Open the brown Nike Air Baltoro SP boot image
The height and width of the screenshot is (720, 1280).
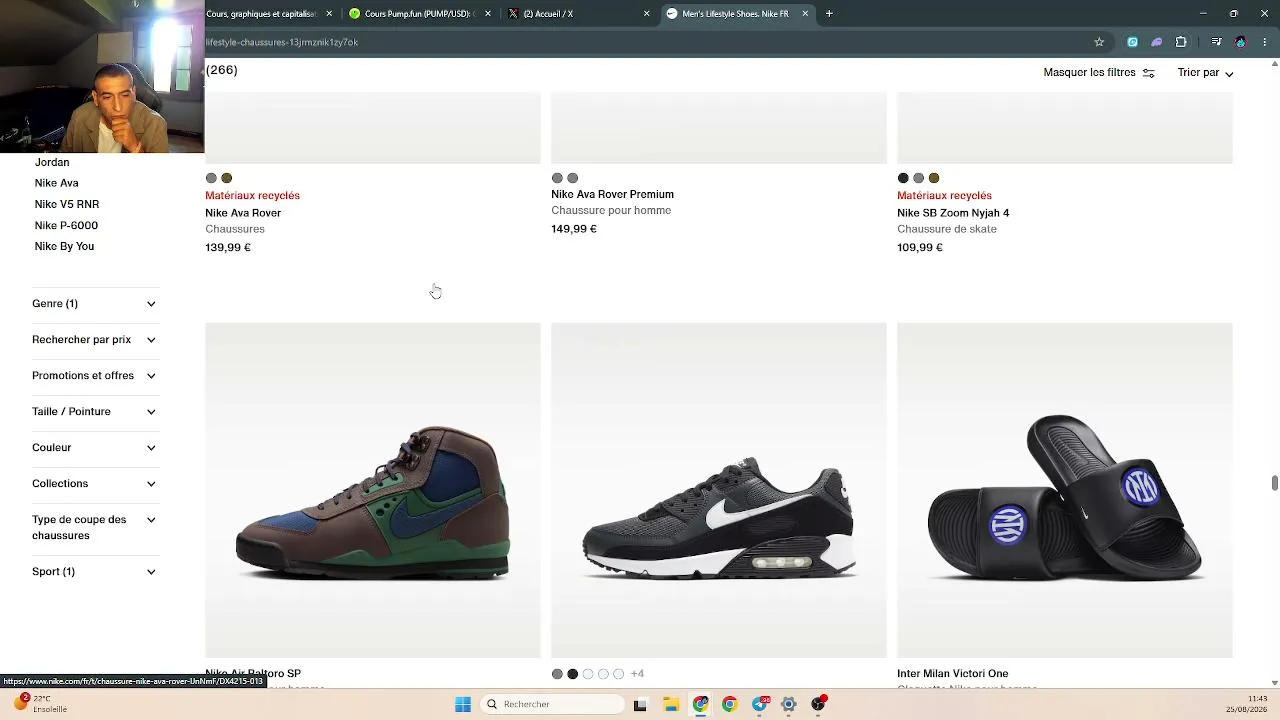[x=373, y=490]
